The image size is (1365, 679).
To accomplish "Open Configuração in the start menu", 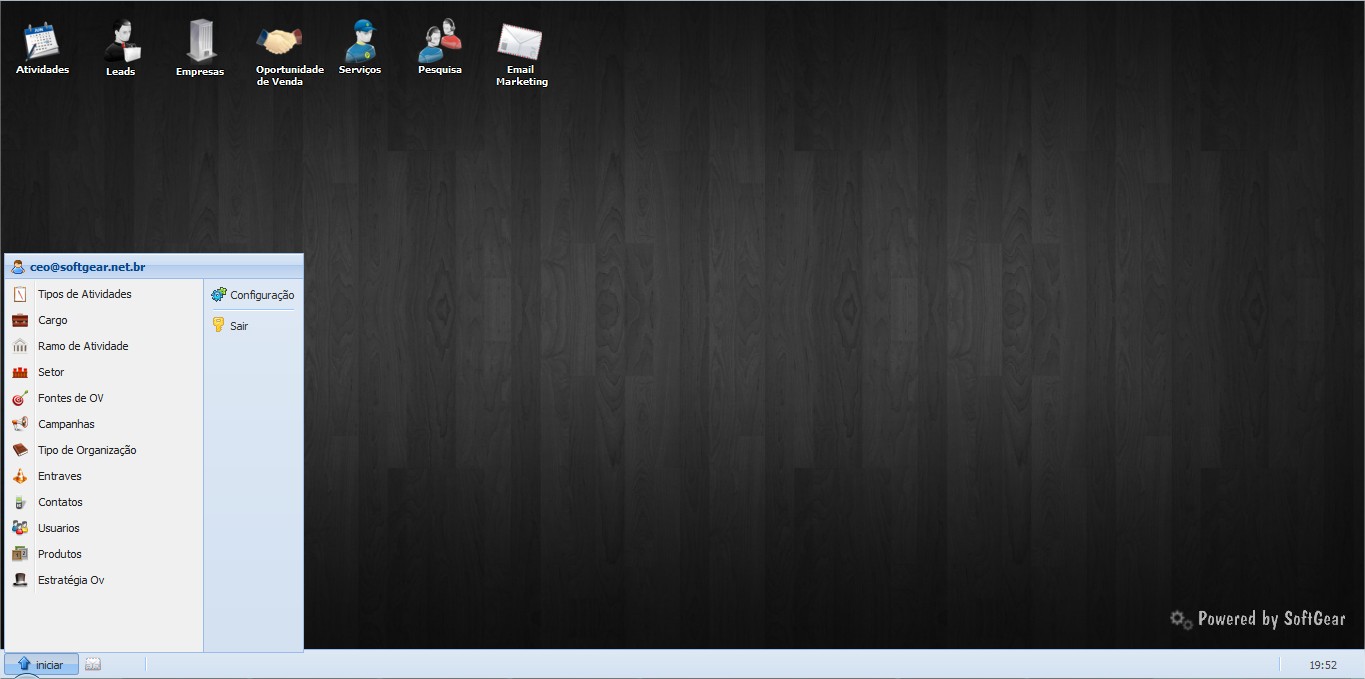I will [x=252, y=295].
